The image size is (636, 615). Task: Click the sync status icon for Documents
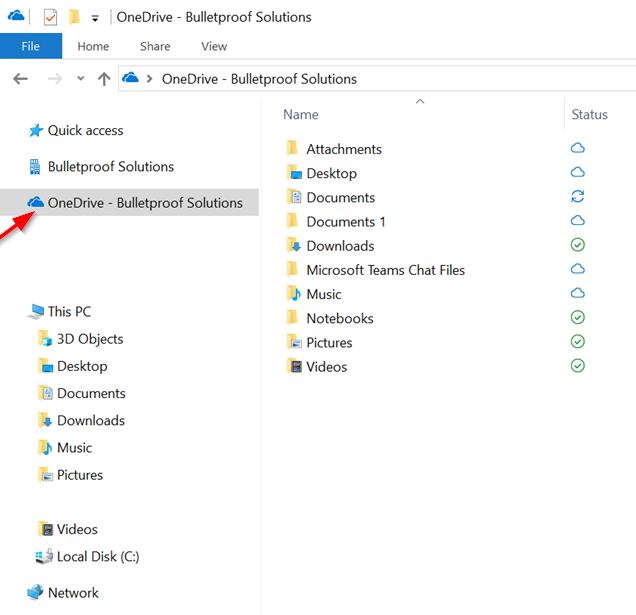(x=577, y=197)
